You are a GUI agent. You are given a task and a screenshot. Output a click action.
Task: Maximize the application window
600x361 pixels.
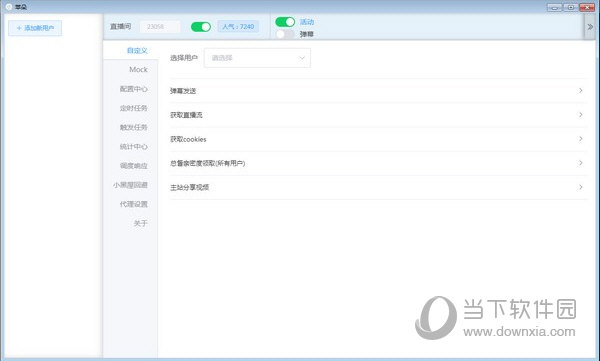(571, 7)
